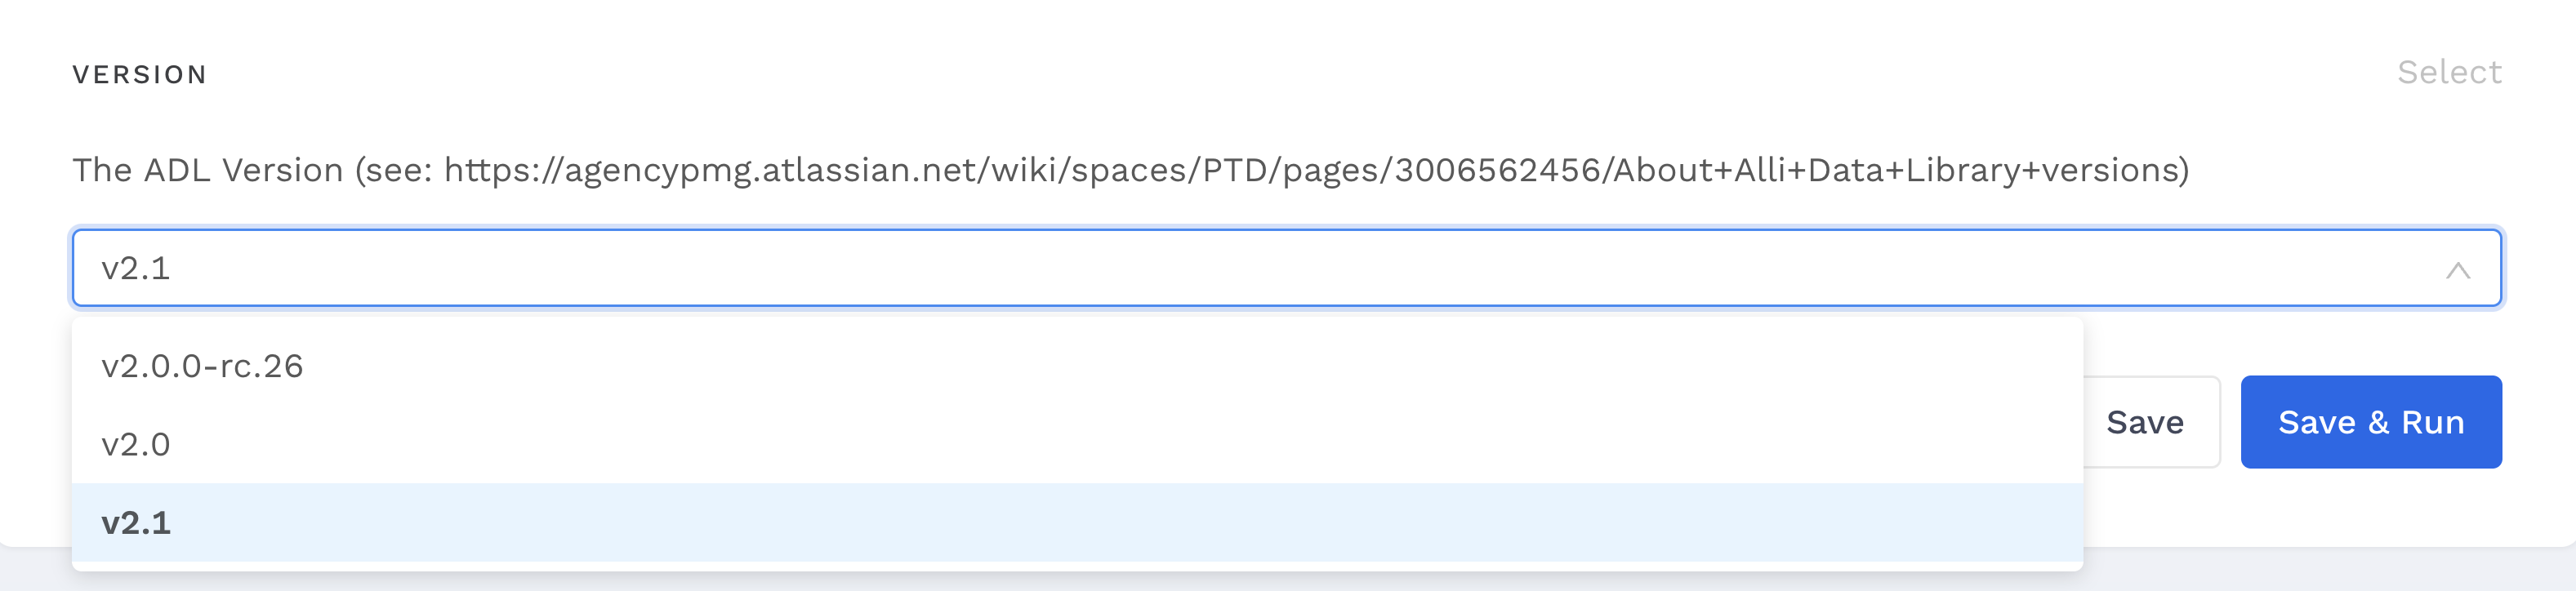This screenshot has width=2576, height=591.
Task: Select the highlighted v2.1 list option
Action: click(1077, 522)
